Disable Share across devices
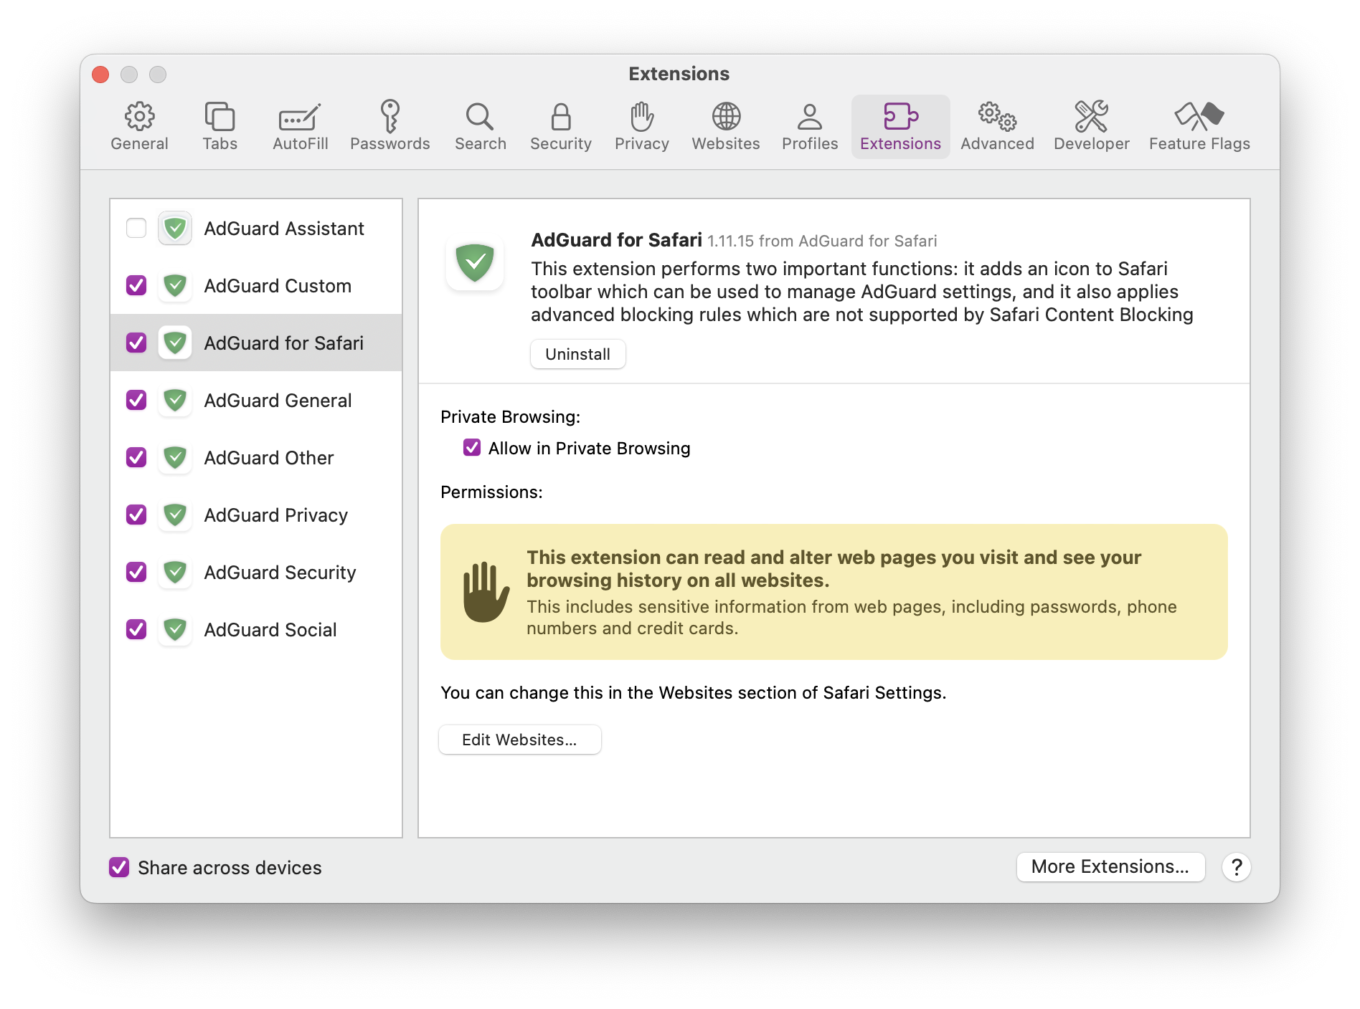 [x=119, y=867]
